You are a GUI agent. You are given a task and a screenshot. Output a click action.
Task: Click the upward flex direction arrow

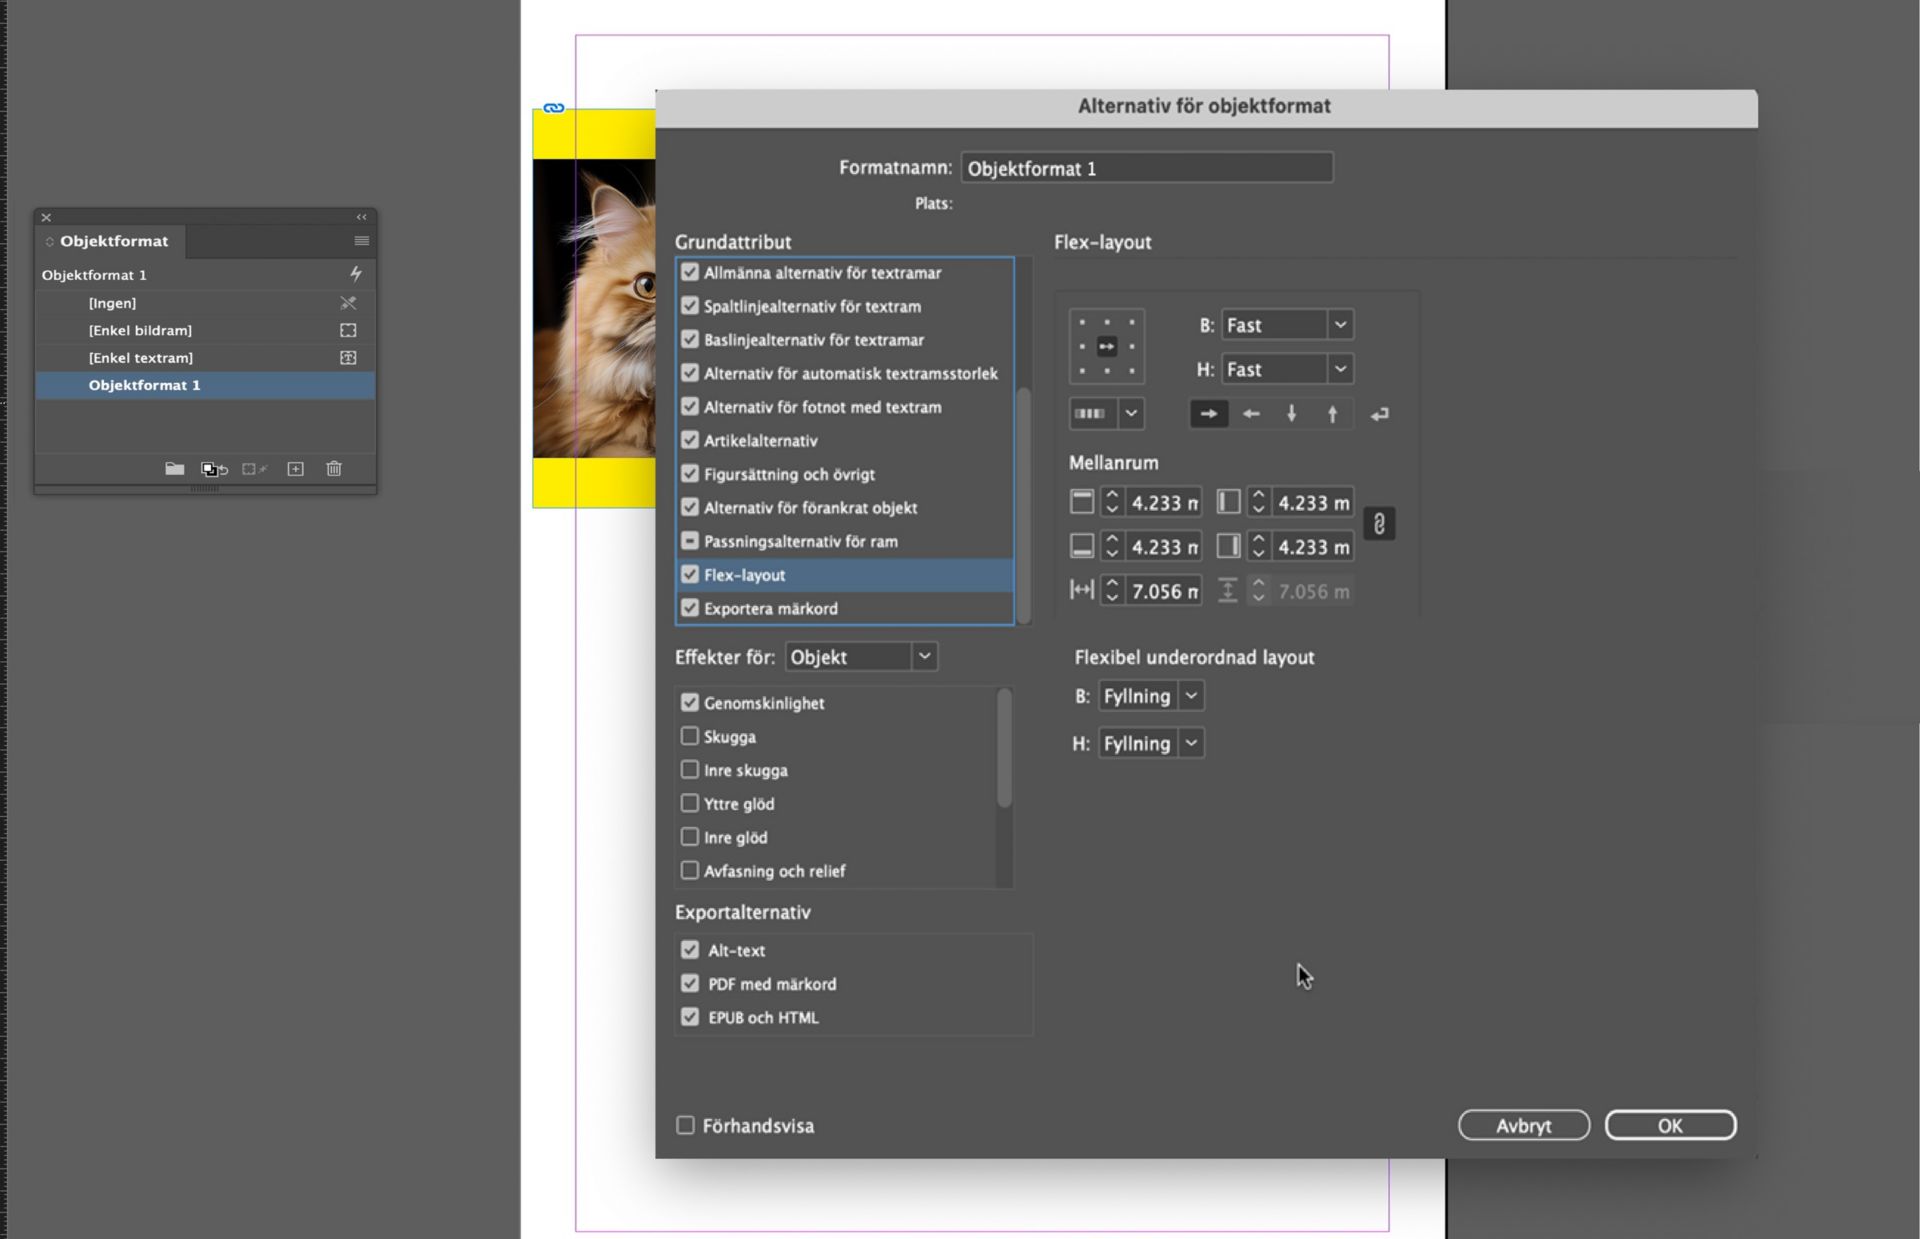[x=1332, y=413]
